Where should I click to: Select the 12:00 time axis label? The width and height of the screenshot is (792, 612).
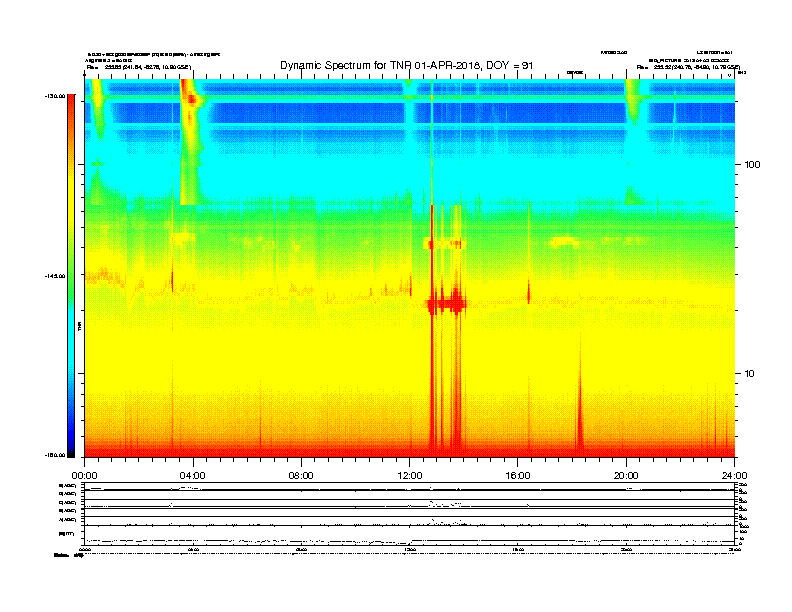click(410, 476)
